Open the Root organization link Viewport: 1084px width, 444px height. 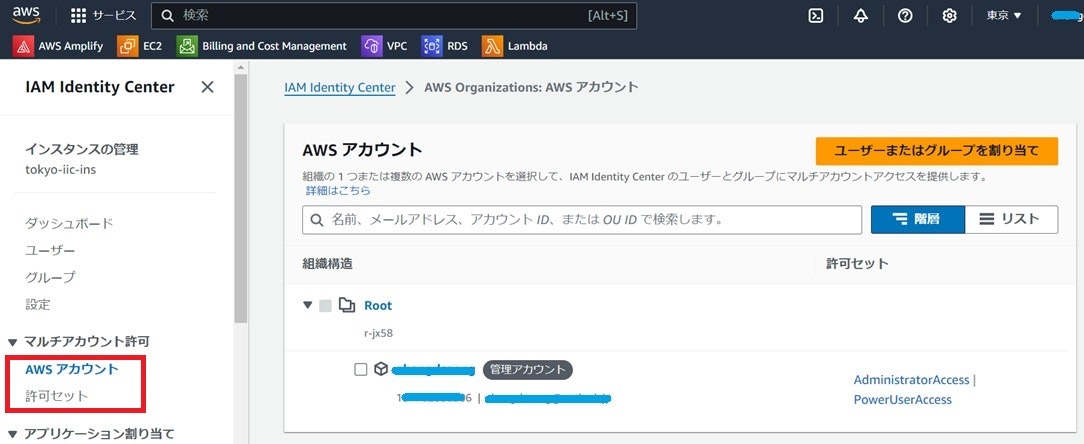378,305
